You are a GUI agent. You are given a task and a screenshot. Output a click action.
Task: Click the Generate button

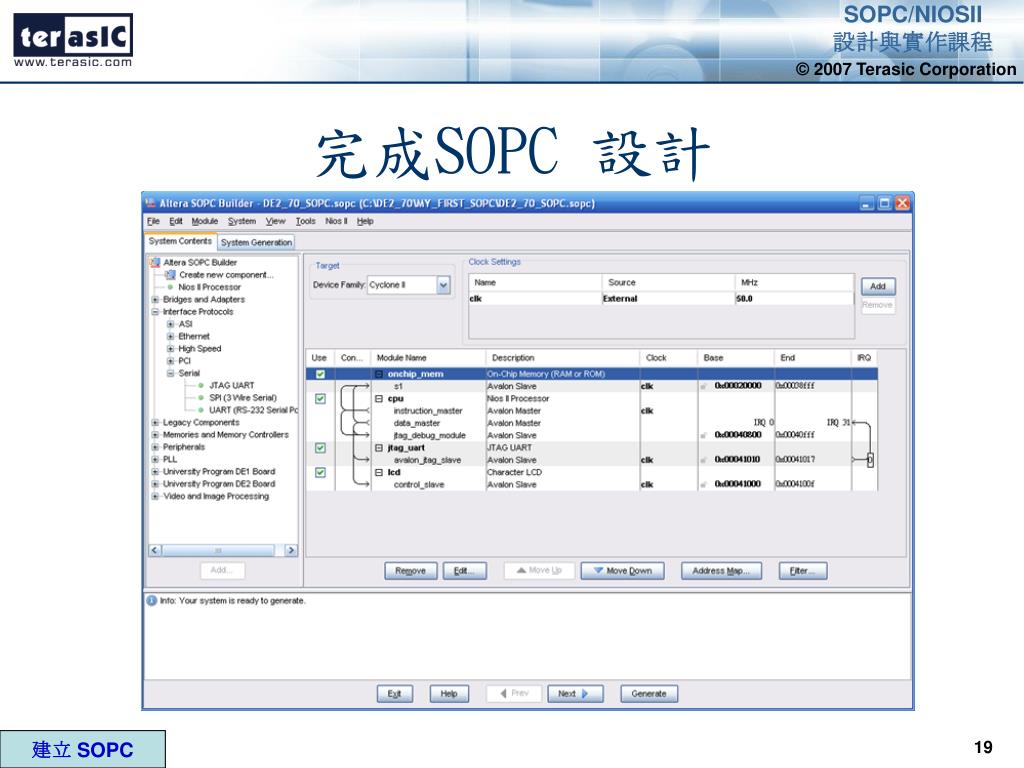click(x=648, y=694)
